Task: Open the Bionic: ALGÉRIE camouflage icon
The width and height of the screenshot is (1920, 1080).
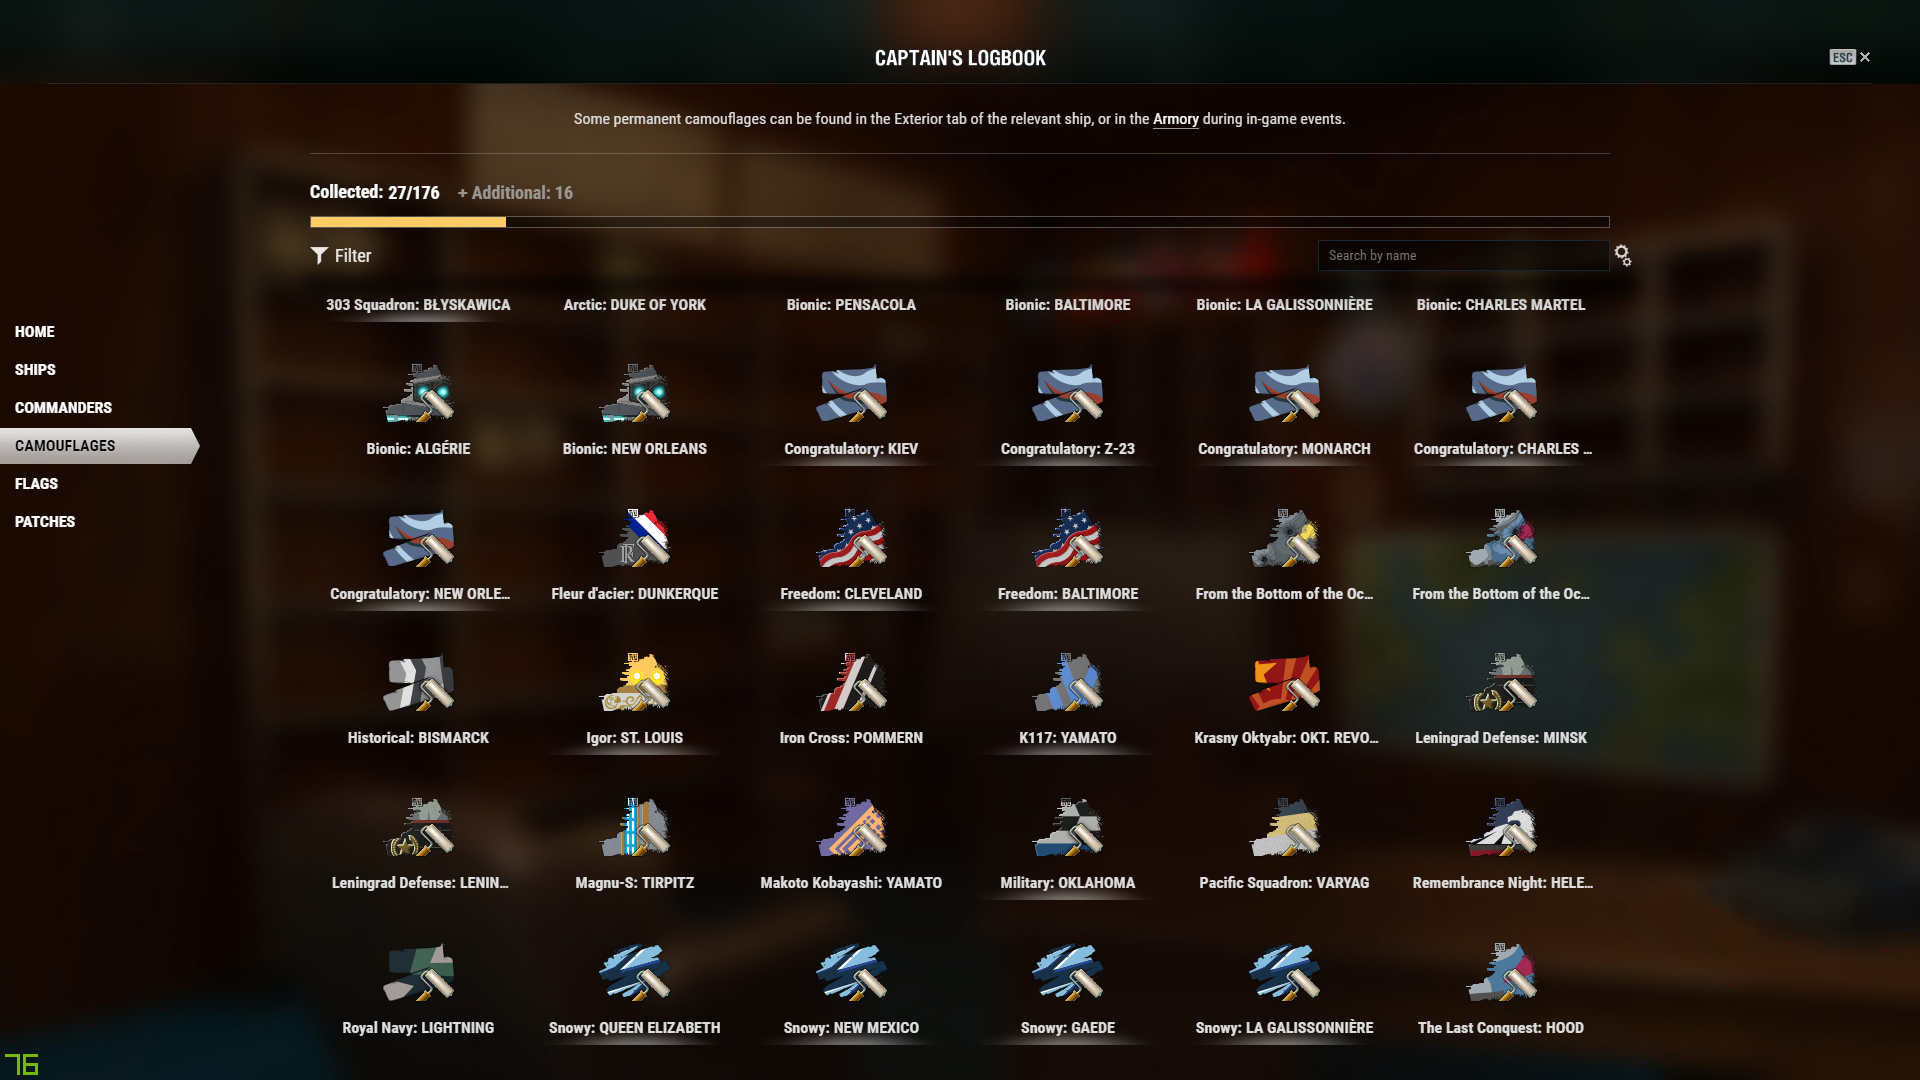Action: [418, 393]
